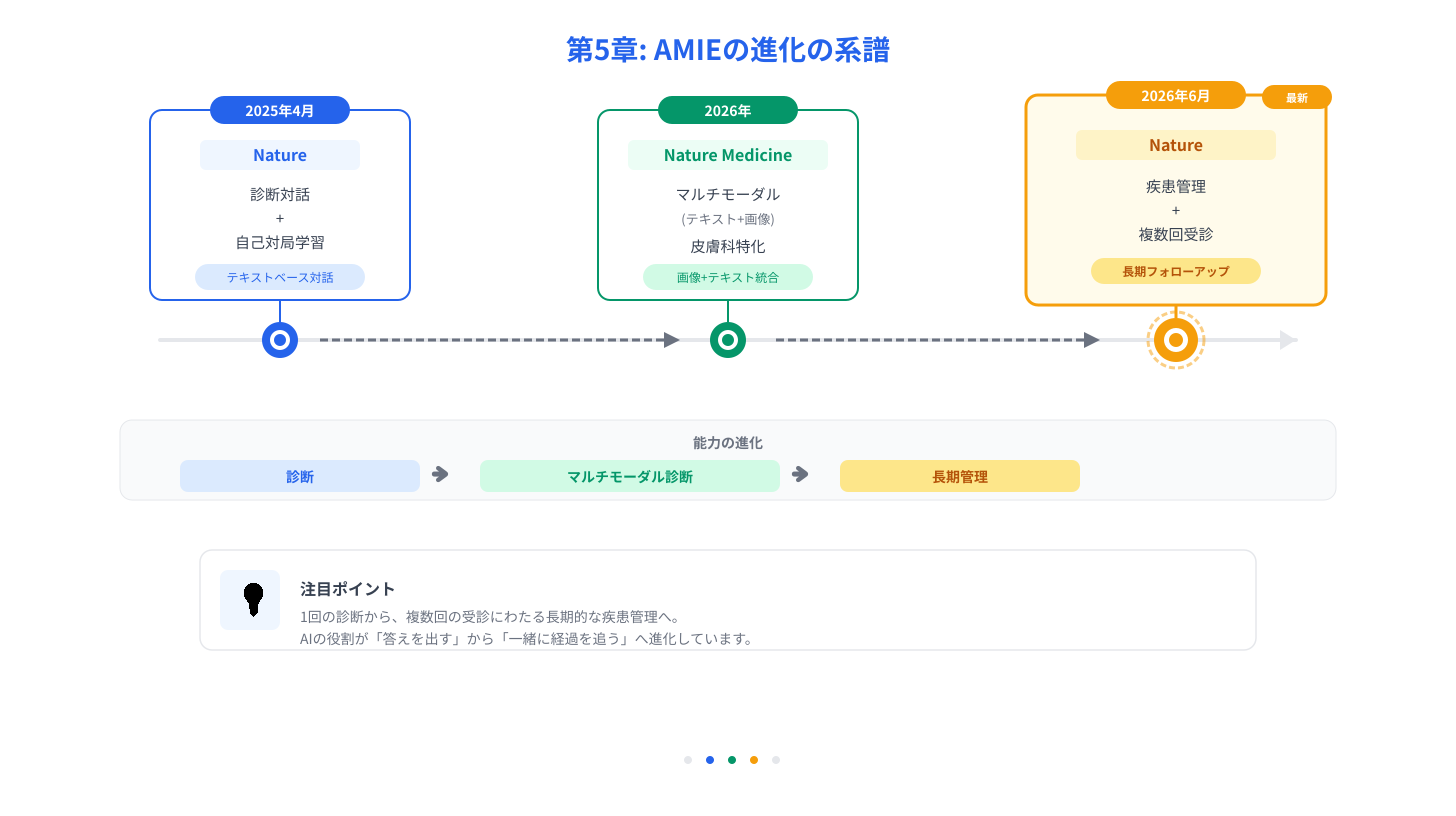The image size is (1456, 816).
Task: Select the 長期管理 capability chip
Action: pyautogui.click(x=960, y=476)
